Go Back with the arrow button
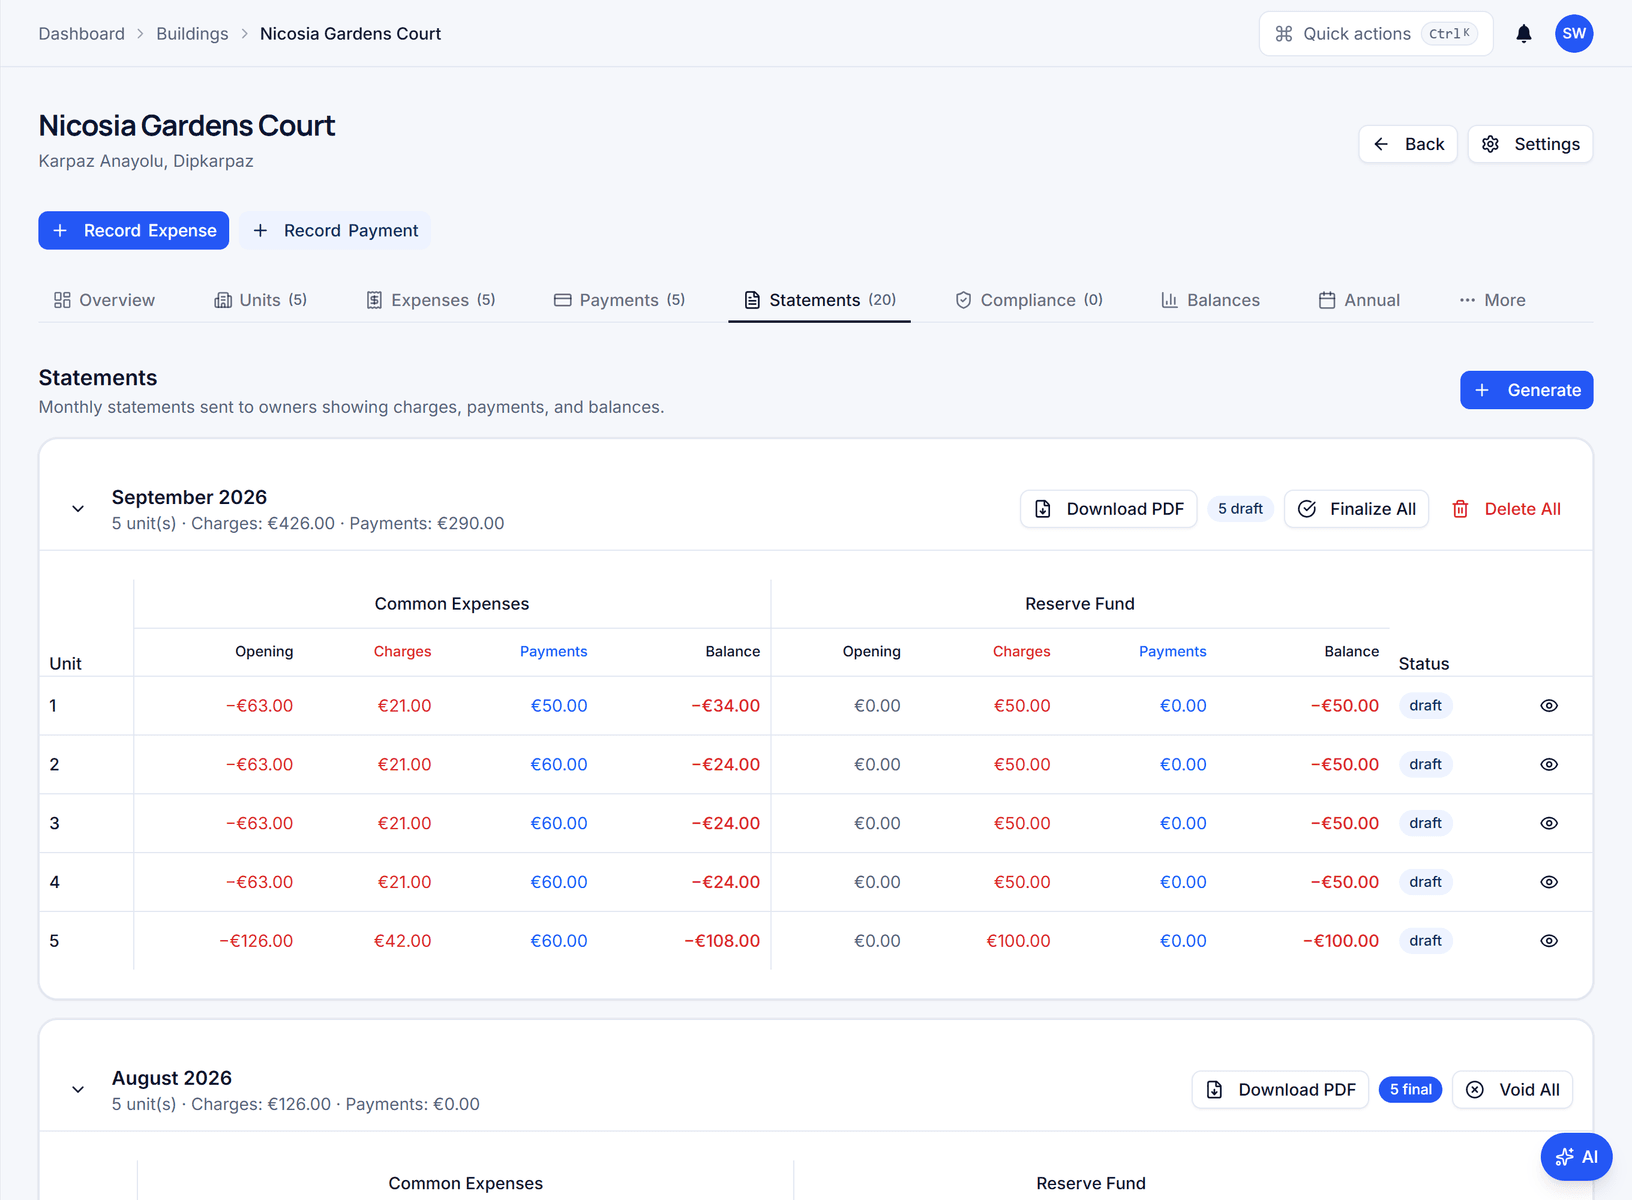Viewport: 1632px width, 1200px height. coord(1408,144)
